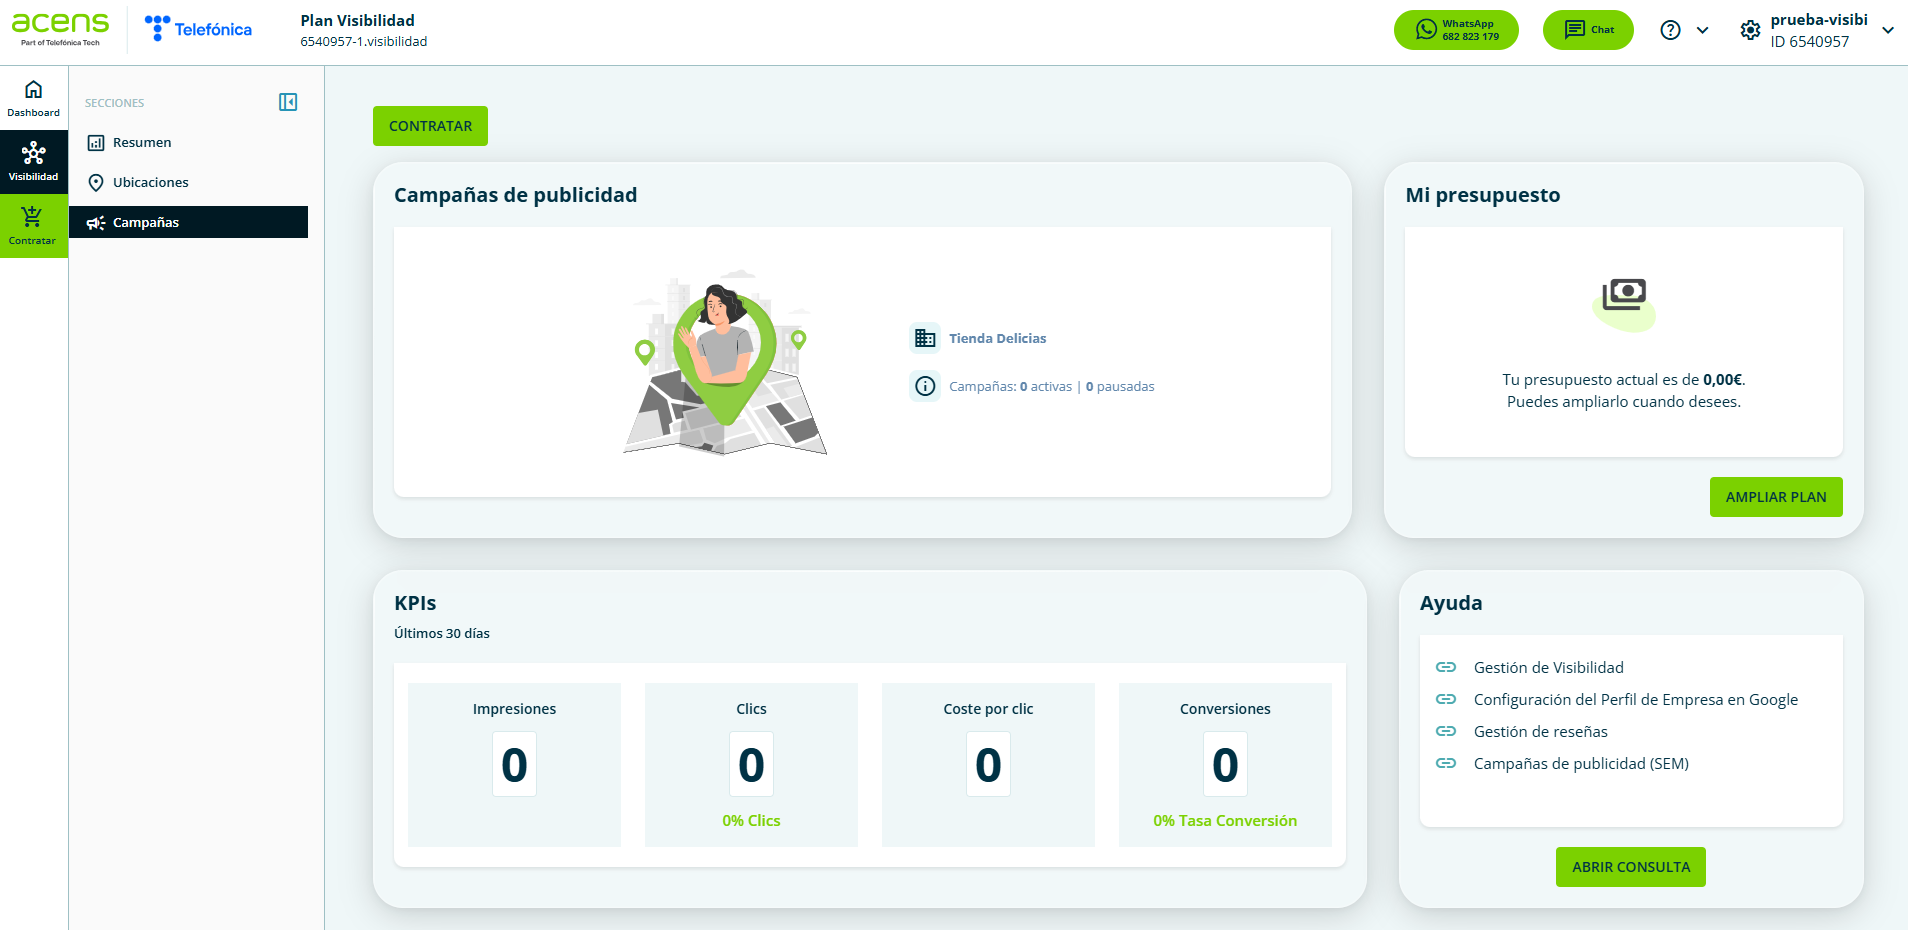The height and width of the screenshot is (930, 1908).
Task: Collapse the Secciones side panel
Action: pos(288,102)
